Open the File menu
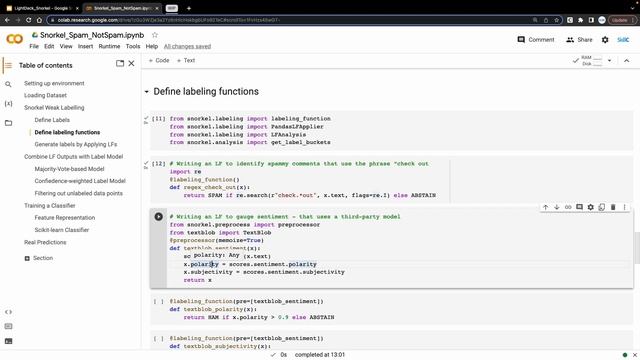Viewport: 640px width, 360px height. coord(34,47)
